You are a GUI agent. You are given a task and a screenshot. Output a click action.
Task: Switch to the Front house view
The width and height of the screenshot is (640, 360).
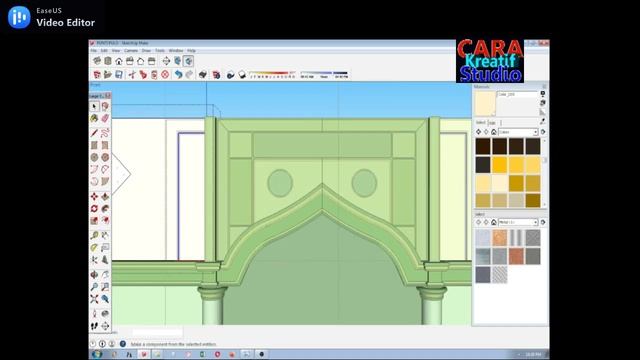coord(119,61)
